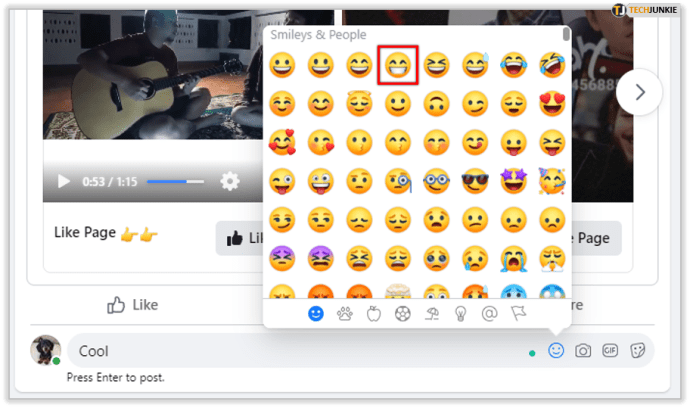Open the sticker picker icon
The width and height of the screenshot is (690, 408).
pyautogui.click(x=637, y=350)
